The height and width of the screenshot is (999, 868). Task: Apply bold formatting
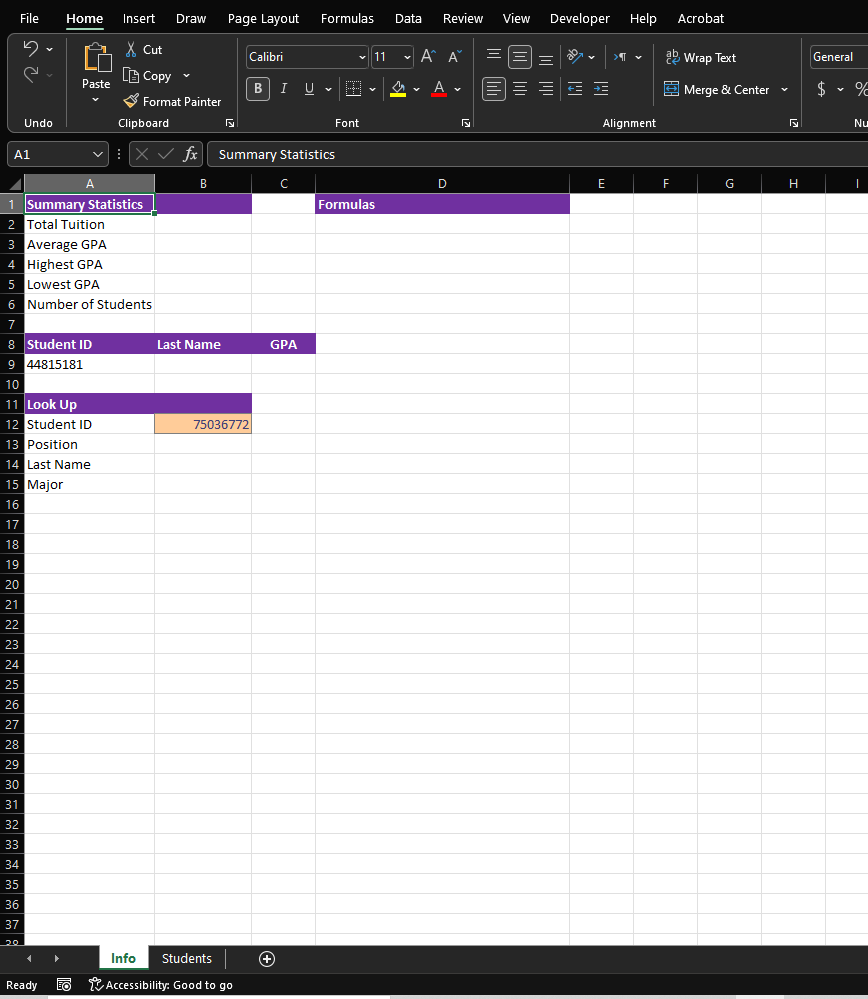(x=257, y=89)
